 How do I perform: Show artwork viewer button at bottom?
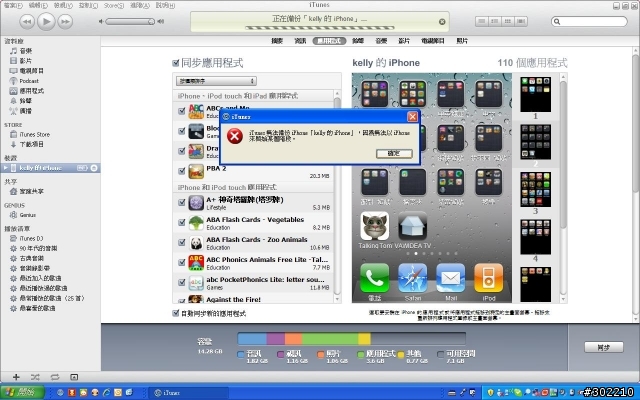coord(74,377)
